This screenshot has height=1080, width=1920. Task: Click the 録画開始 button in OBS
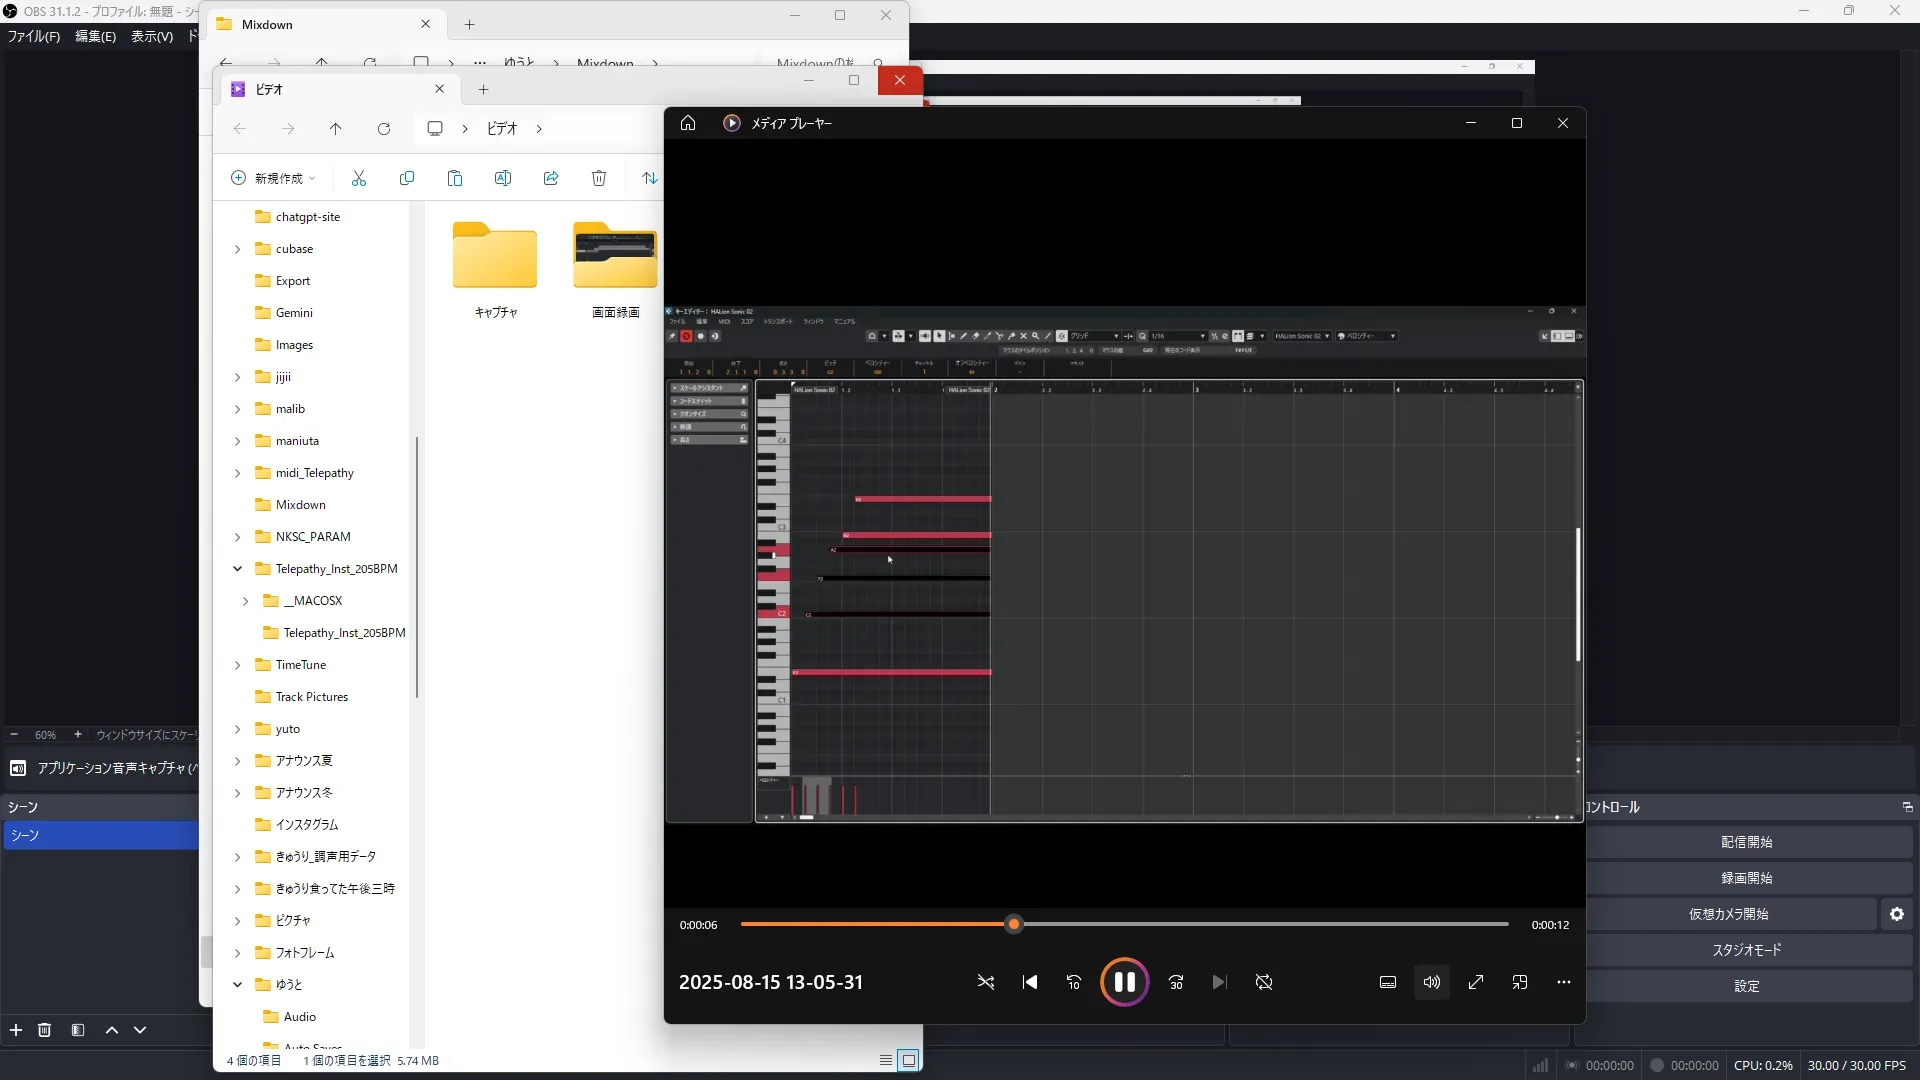pyautogui.click(x=1746, y=878)
